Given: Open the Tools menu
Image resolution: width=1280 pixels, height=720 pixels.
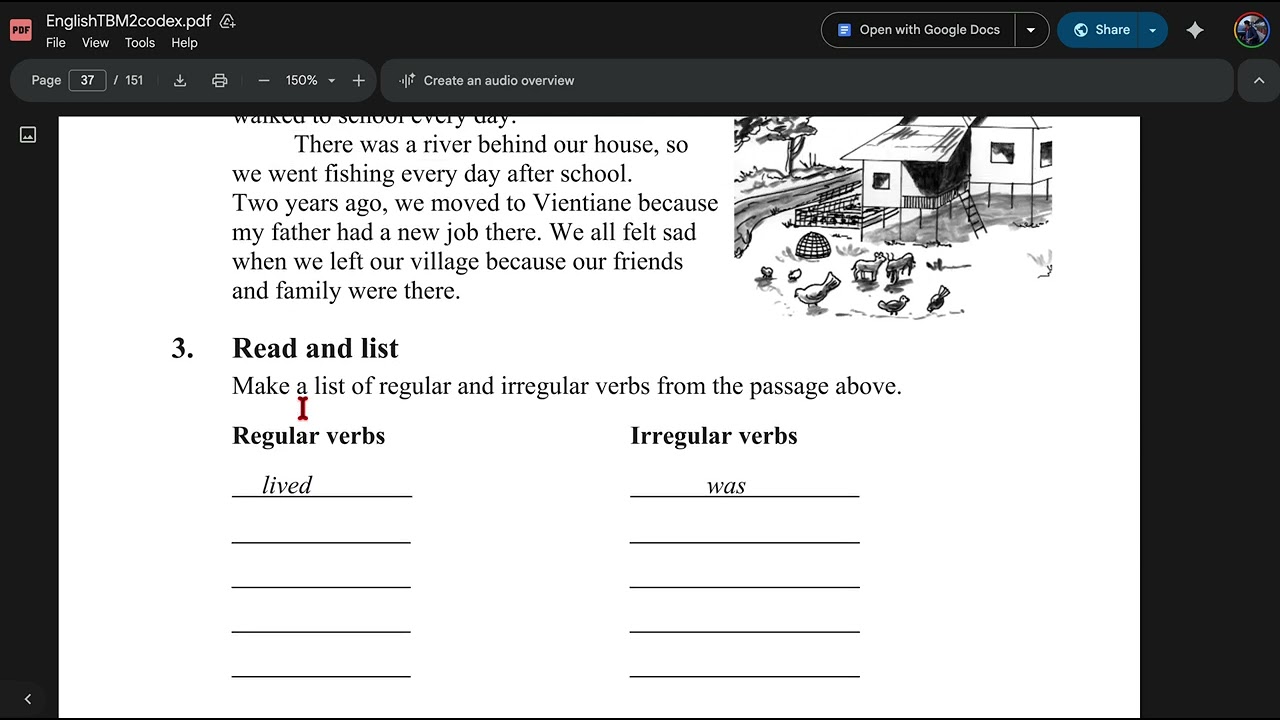Looking at the screenshot, I should click(140, 43).
